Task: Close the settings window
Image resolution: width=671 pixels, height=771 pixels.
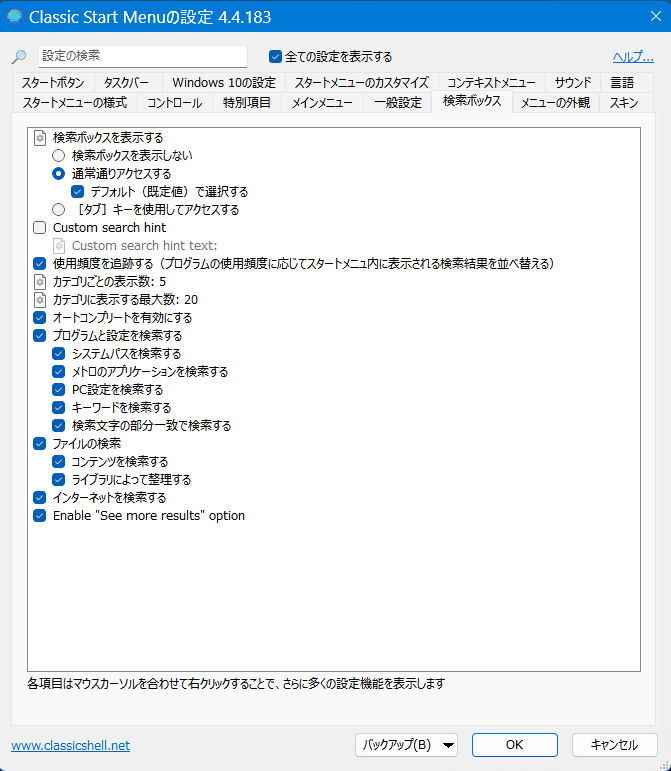Action: pyautogui.click(x=656, y=16)
